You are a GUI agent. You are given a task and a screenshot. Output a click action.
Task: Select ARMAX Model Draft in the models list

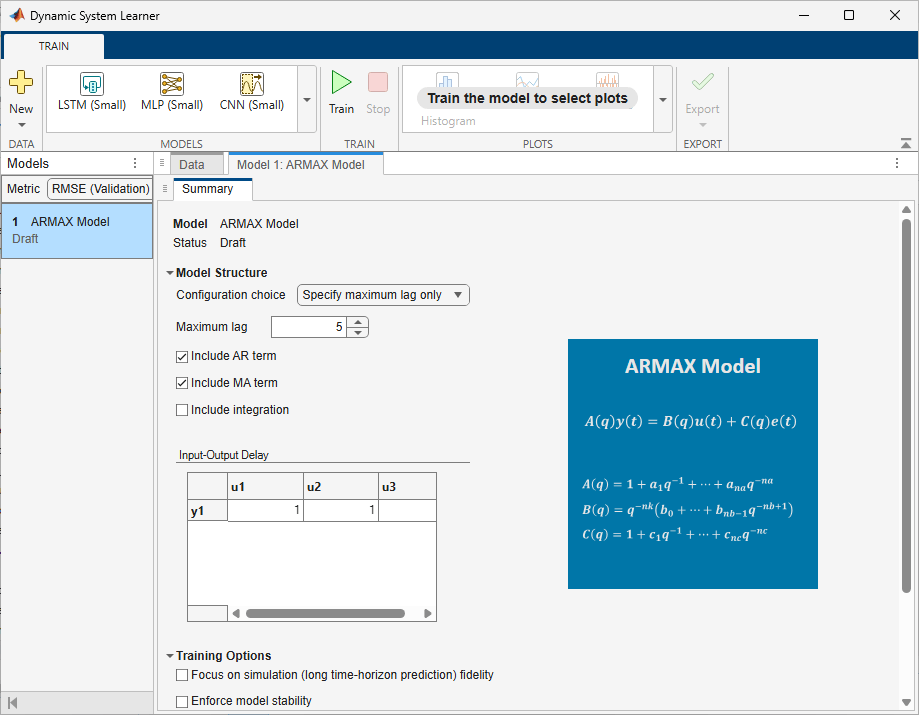tap(77, 230)
